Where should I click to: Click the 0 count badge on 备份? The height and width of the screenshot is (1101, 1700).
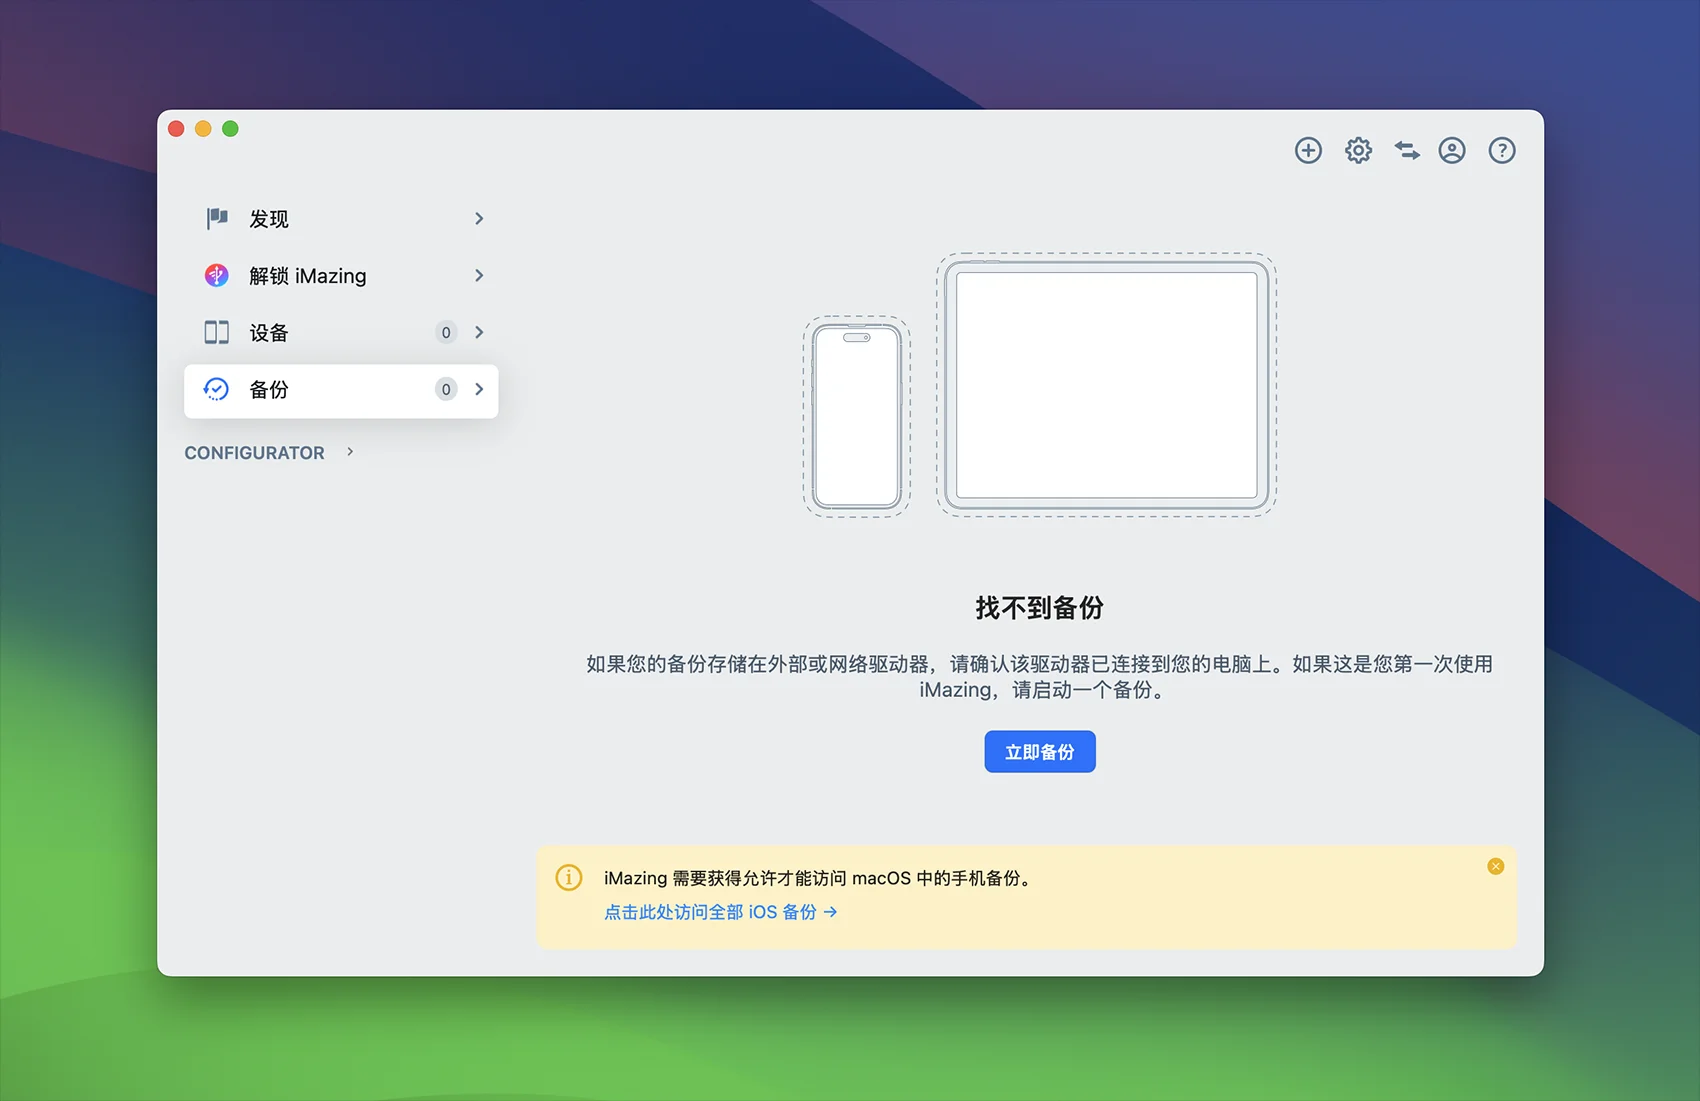(446, 389)
